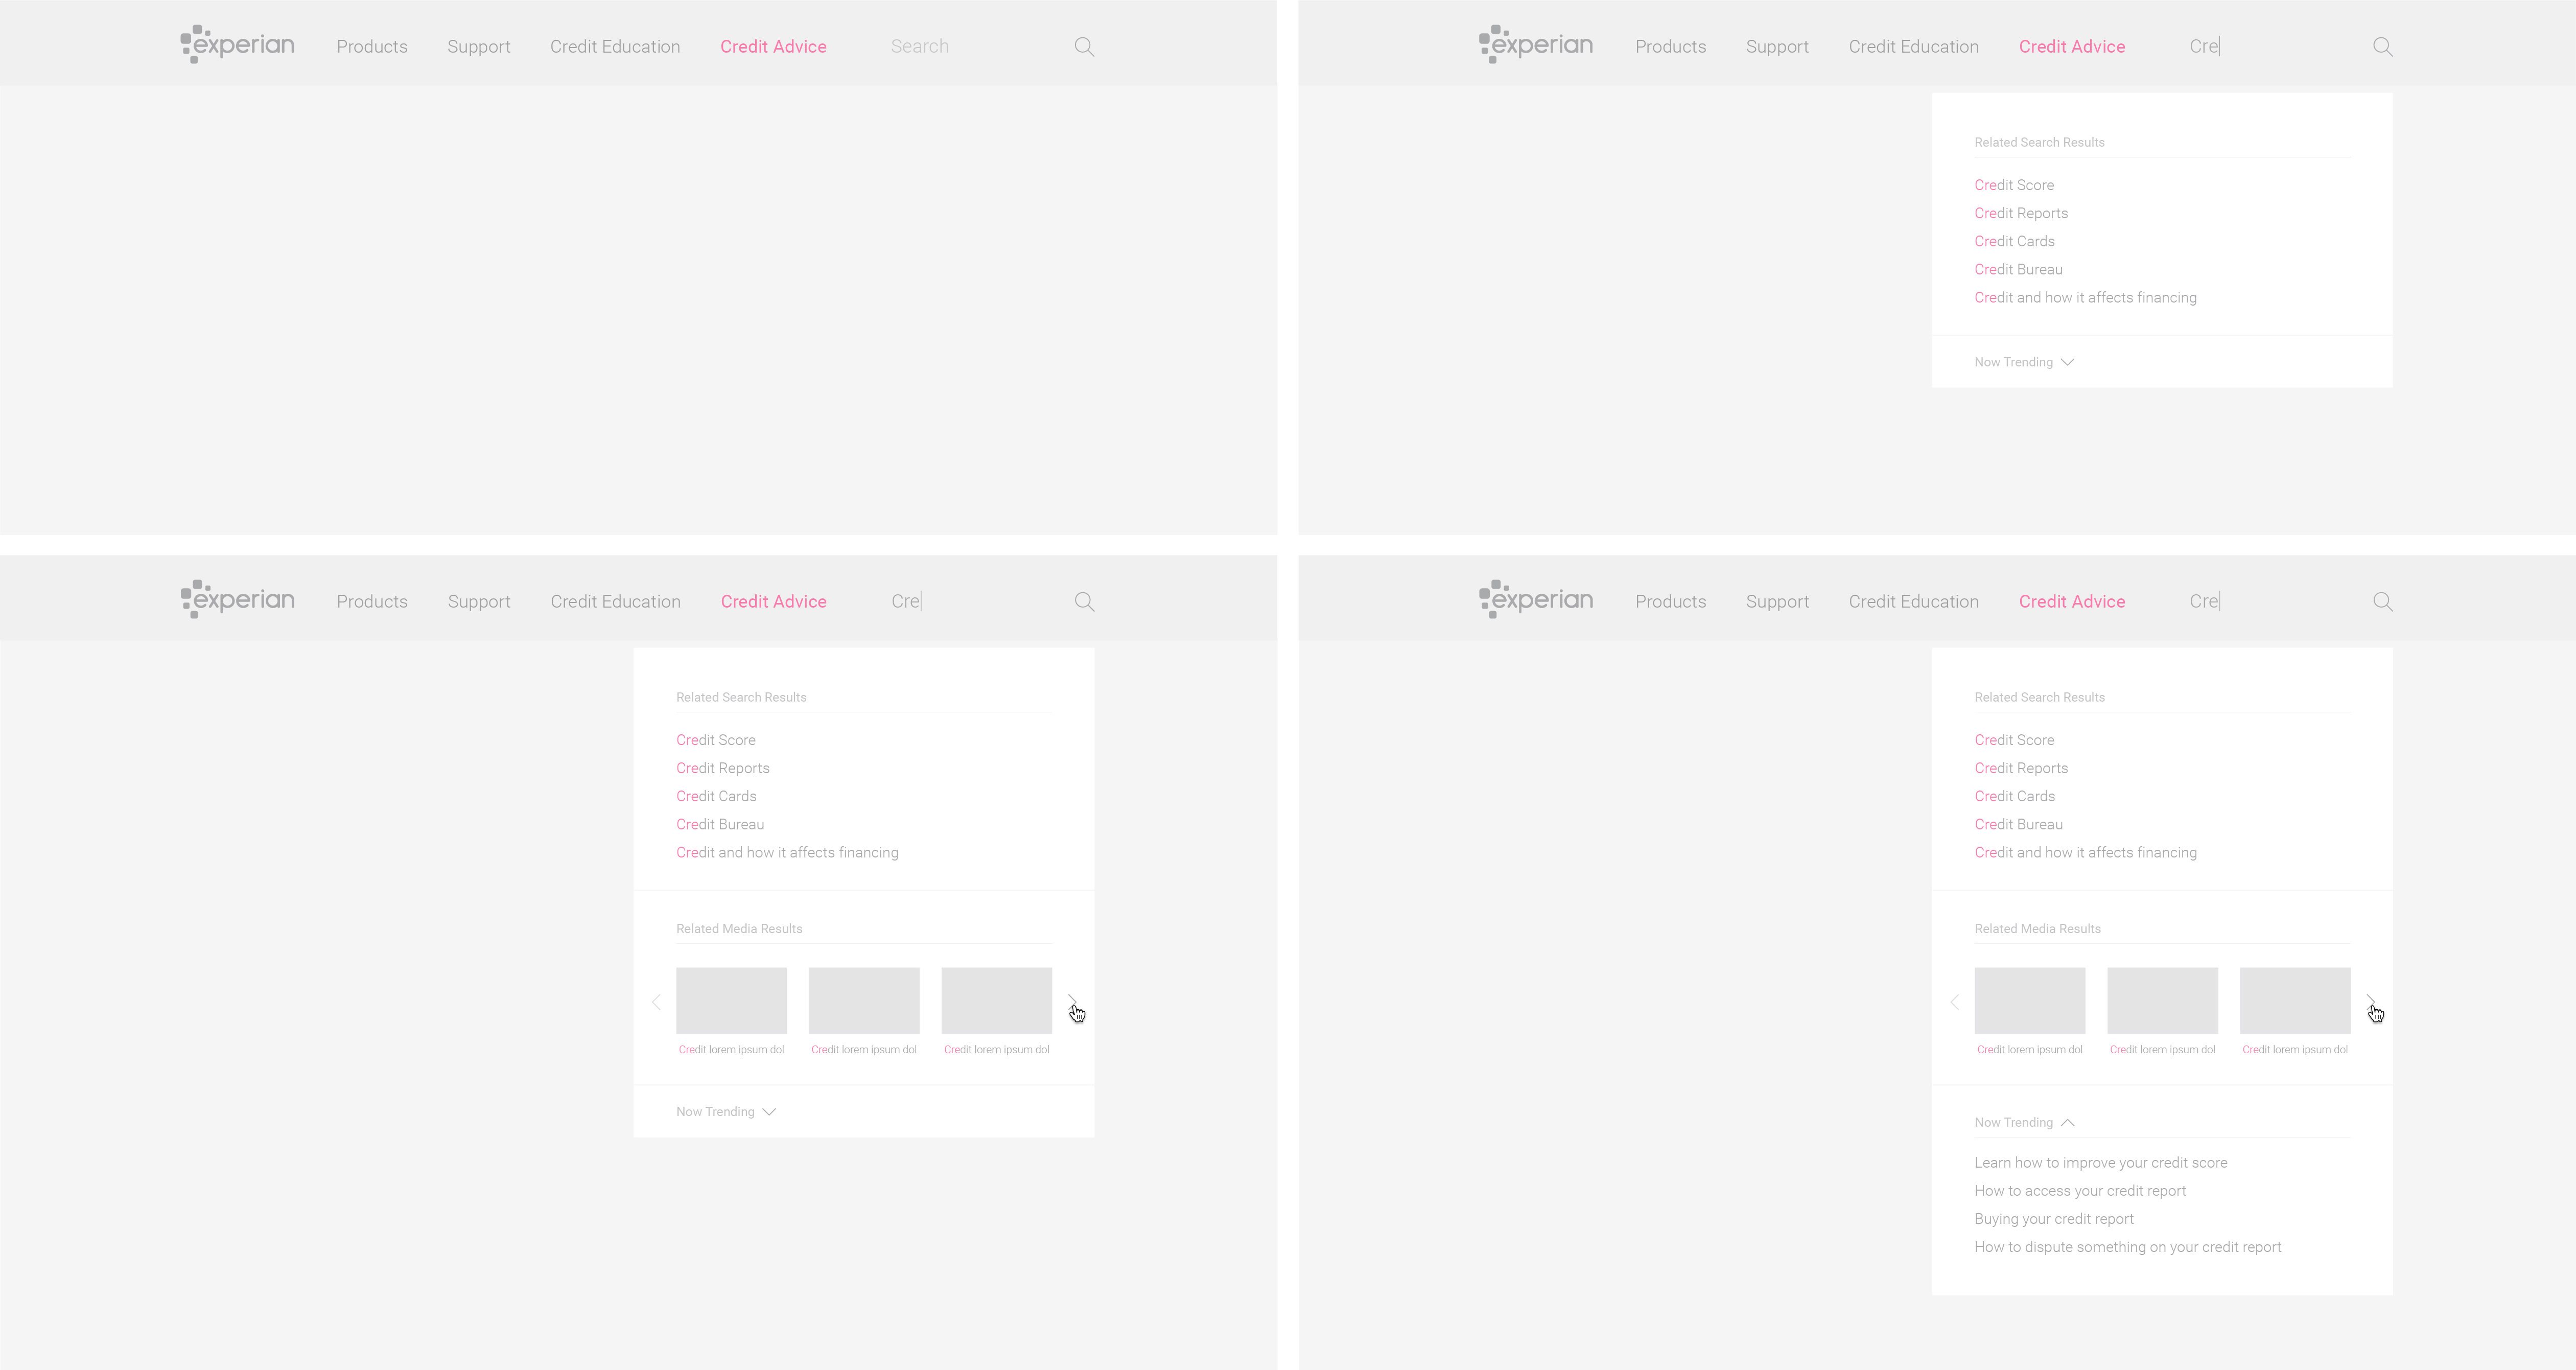Select Credit Advice in bottom-right panel
Image resolution: width=2576 pixels, height=1370 pixels.
tap(2072, 602)
